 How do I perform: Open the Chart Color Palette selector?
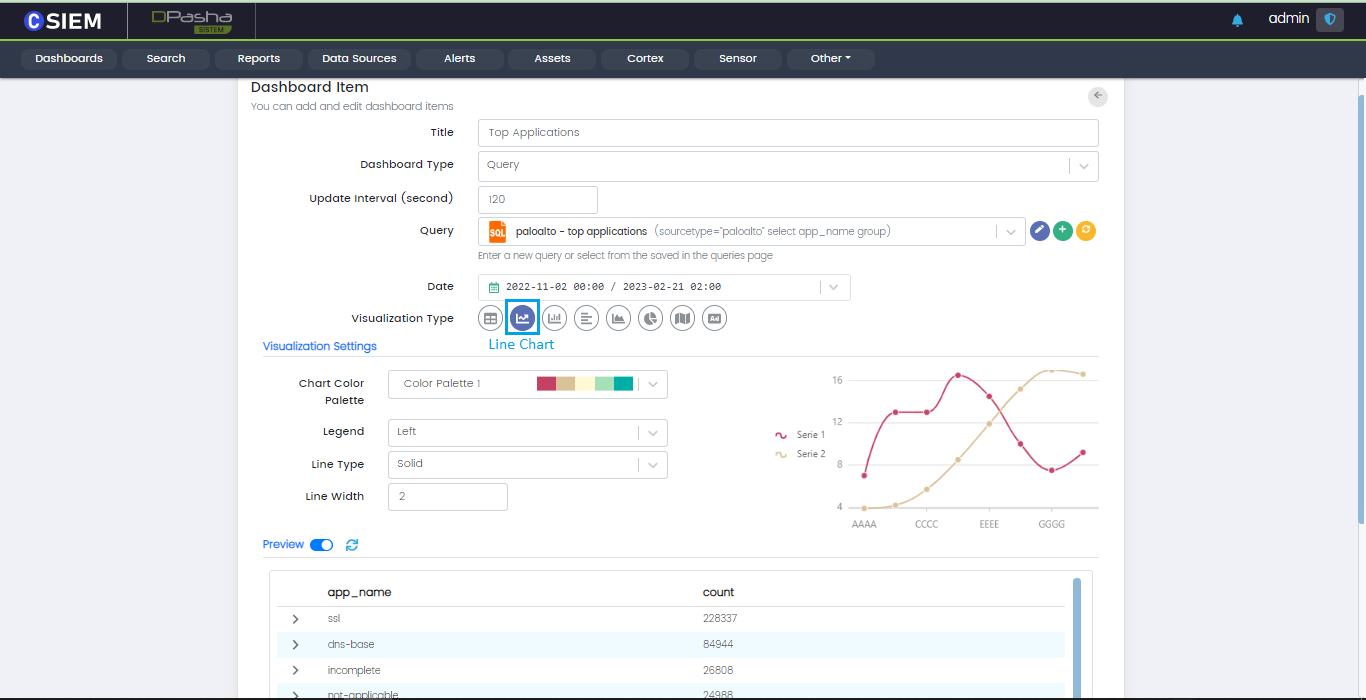[x=527, y=384]
